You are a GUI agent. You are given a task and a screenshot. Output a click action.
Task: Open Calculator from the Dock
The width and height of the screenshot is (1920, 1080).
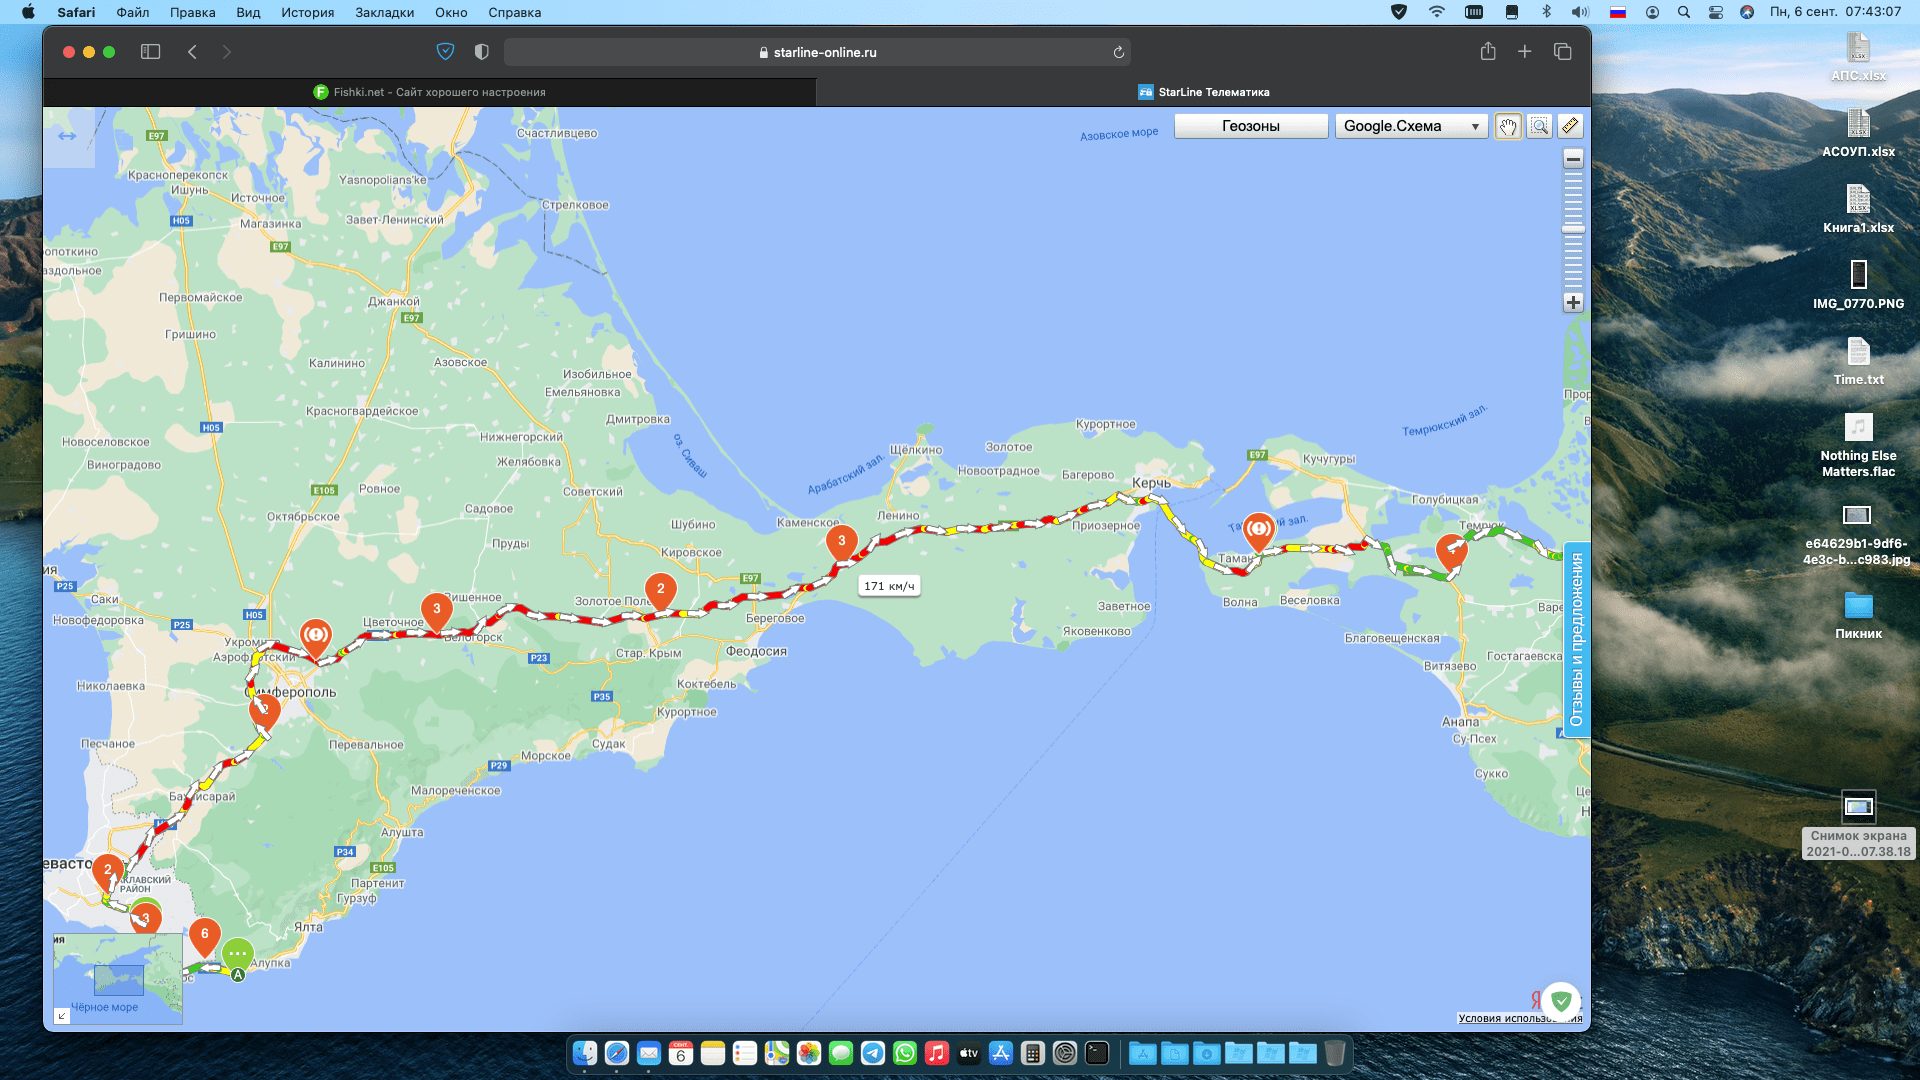pyautogui.click(x=1033, y=1053)
